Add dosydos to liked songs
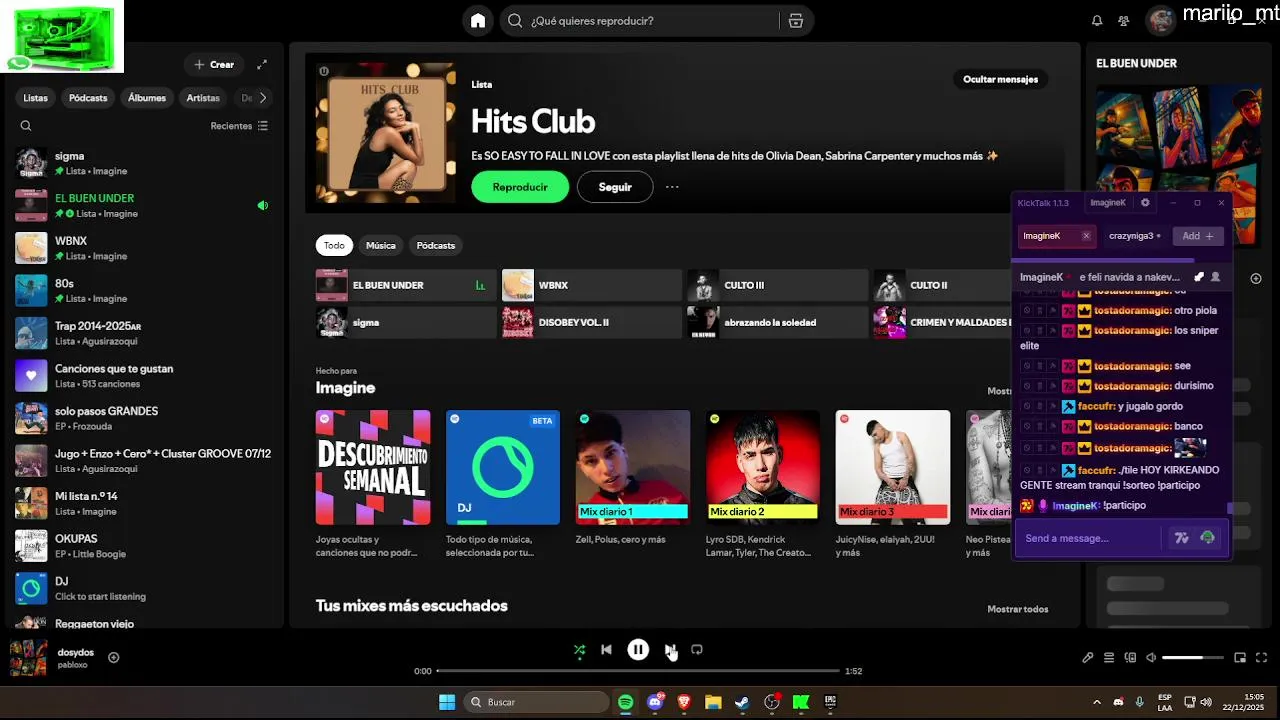 coord(114,657)
